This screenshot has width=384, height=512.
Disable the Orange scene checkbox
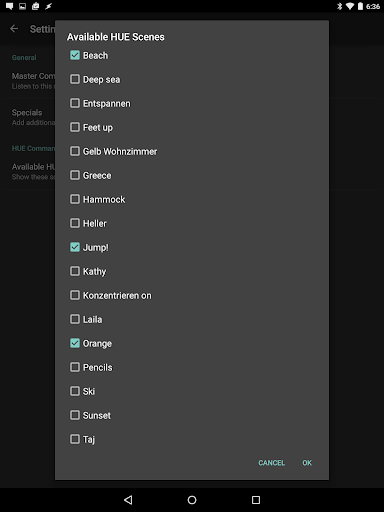point(75,343)
